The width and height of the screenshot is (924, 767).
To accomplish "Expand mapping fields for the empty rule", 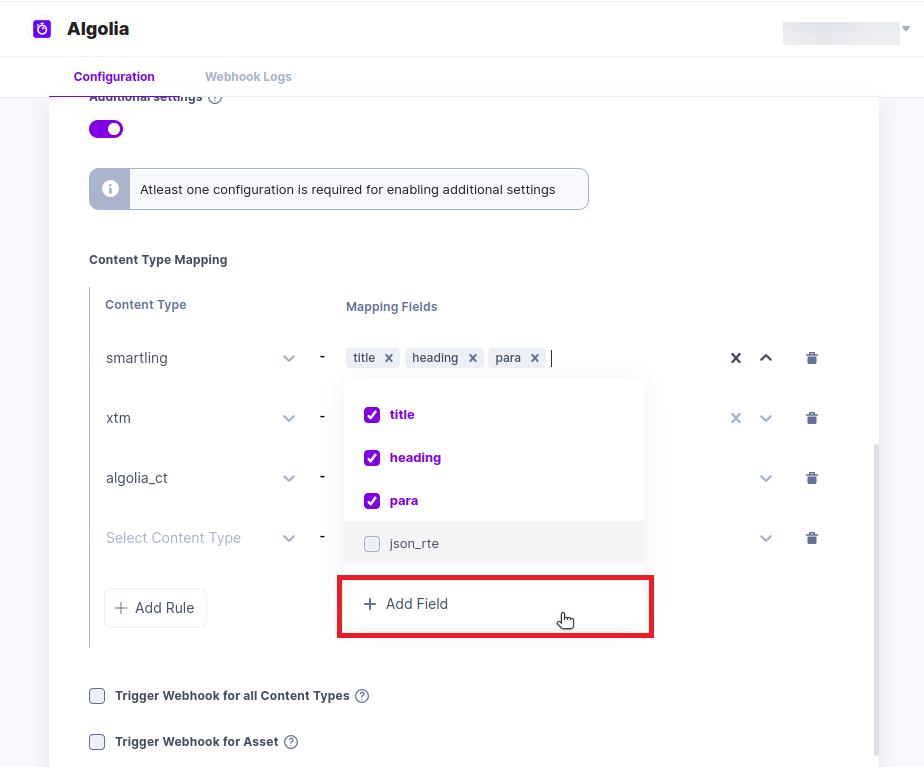I will tap(765, 538).
